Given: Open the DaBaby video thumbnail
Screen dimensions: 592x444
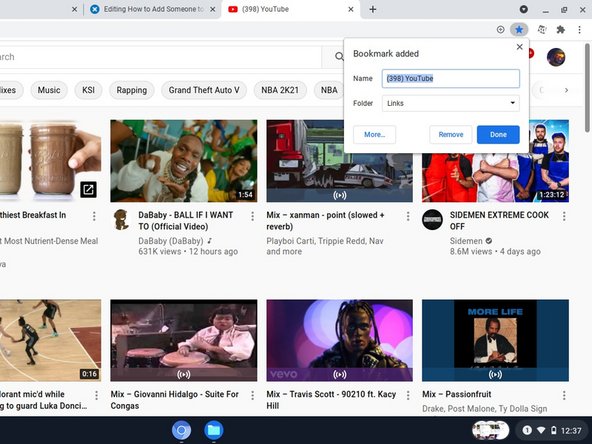Looking at the screenshot, I should (184, 161).
